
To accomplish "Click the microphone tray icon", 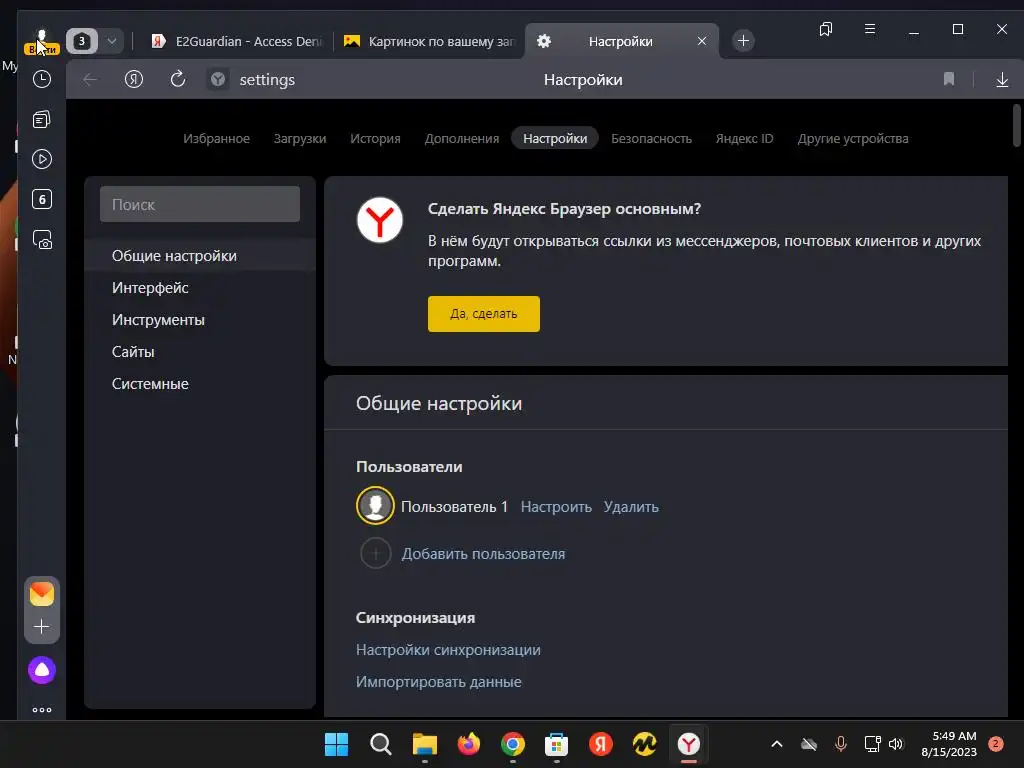I will point(840,744).
